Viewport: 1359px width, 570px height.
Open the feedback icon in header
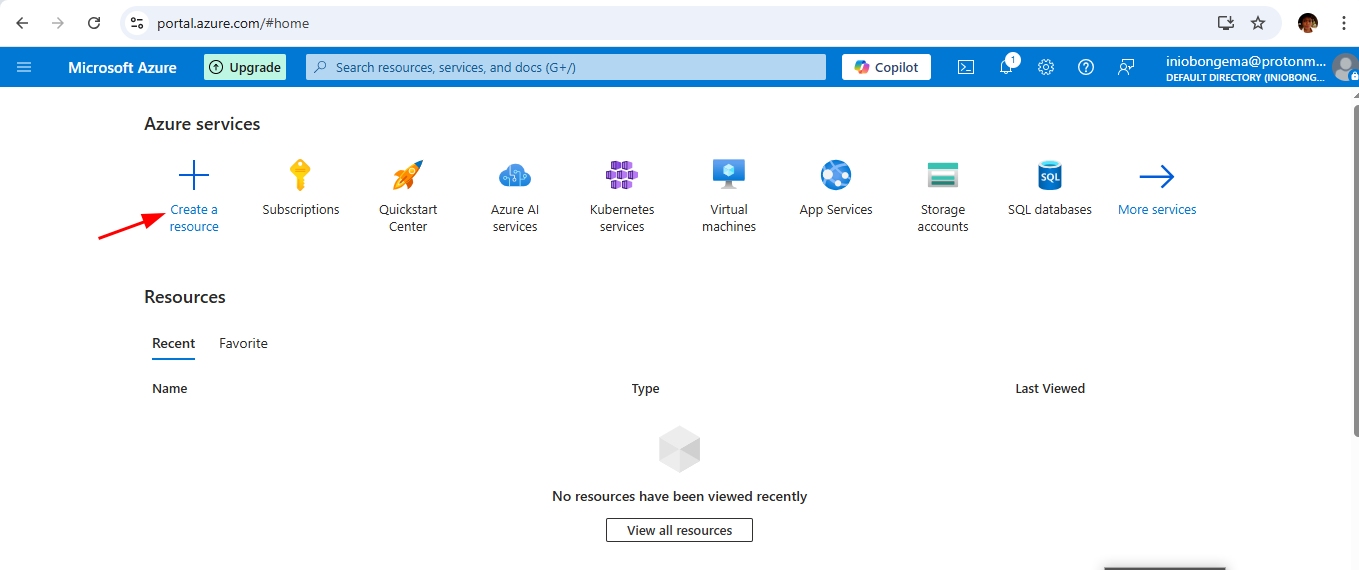pos(1126,67)
